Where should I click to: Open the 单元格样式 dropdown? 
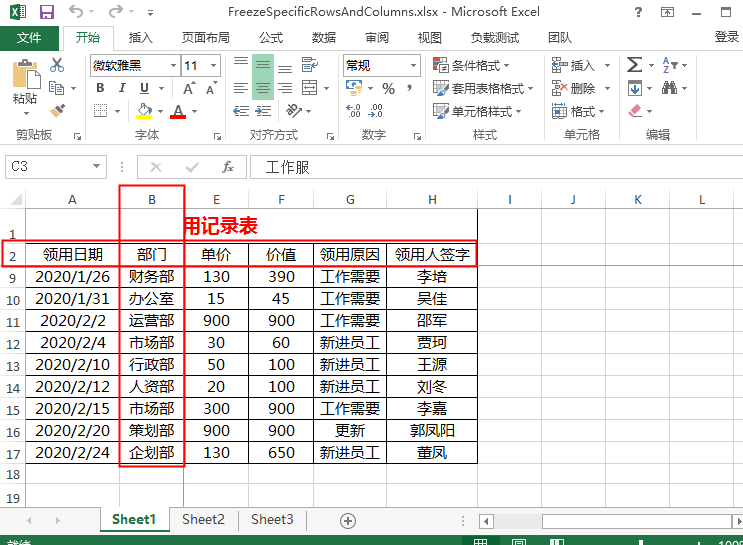tap(477, 111)
